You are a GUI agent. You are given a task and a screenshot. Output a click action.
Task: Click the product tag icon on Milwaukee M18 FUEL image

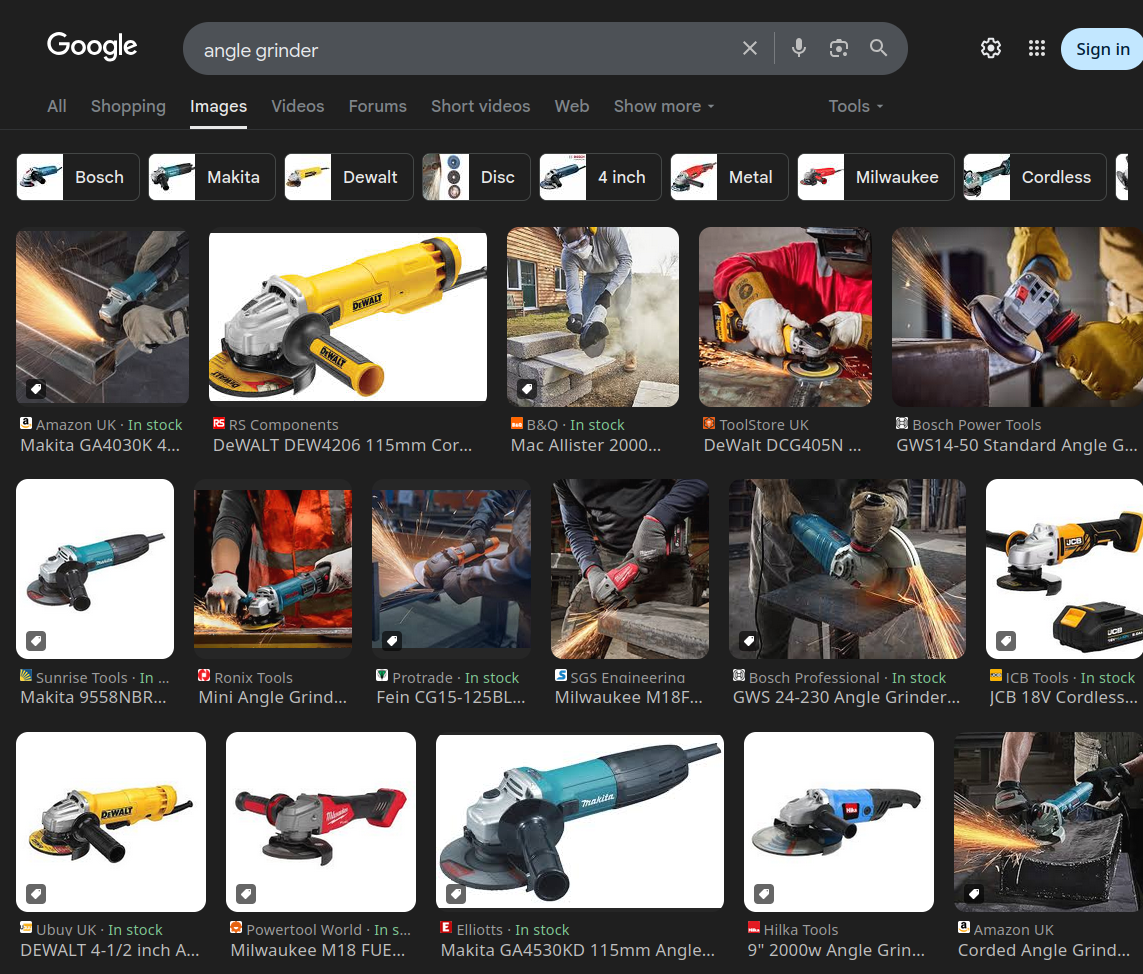(246, 893)
